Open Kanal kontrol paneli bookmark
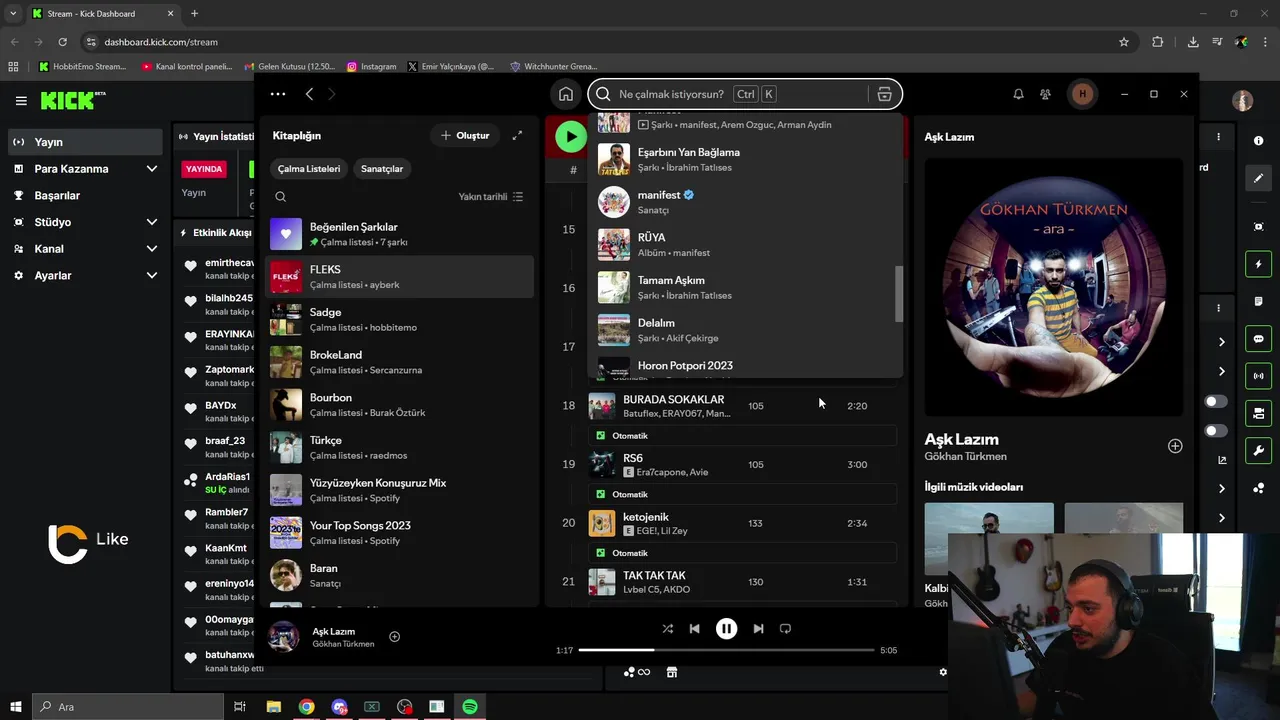This screenshot has width=1280, height=720. pos(187,67)
